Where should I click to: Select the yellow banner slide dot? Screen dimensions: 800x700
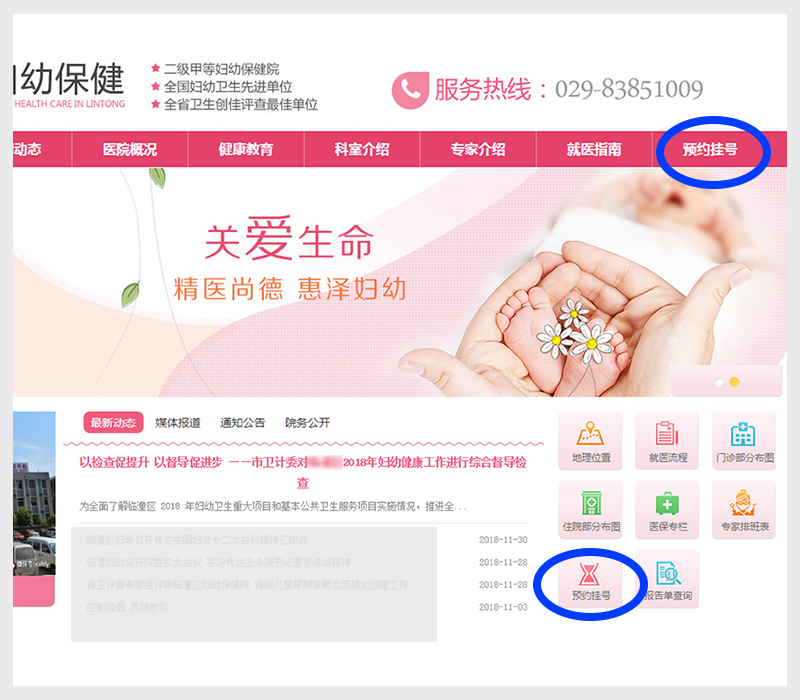[x=734, y=382]
